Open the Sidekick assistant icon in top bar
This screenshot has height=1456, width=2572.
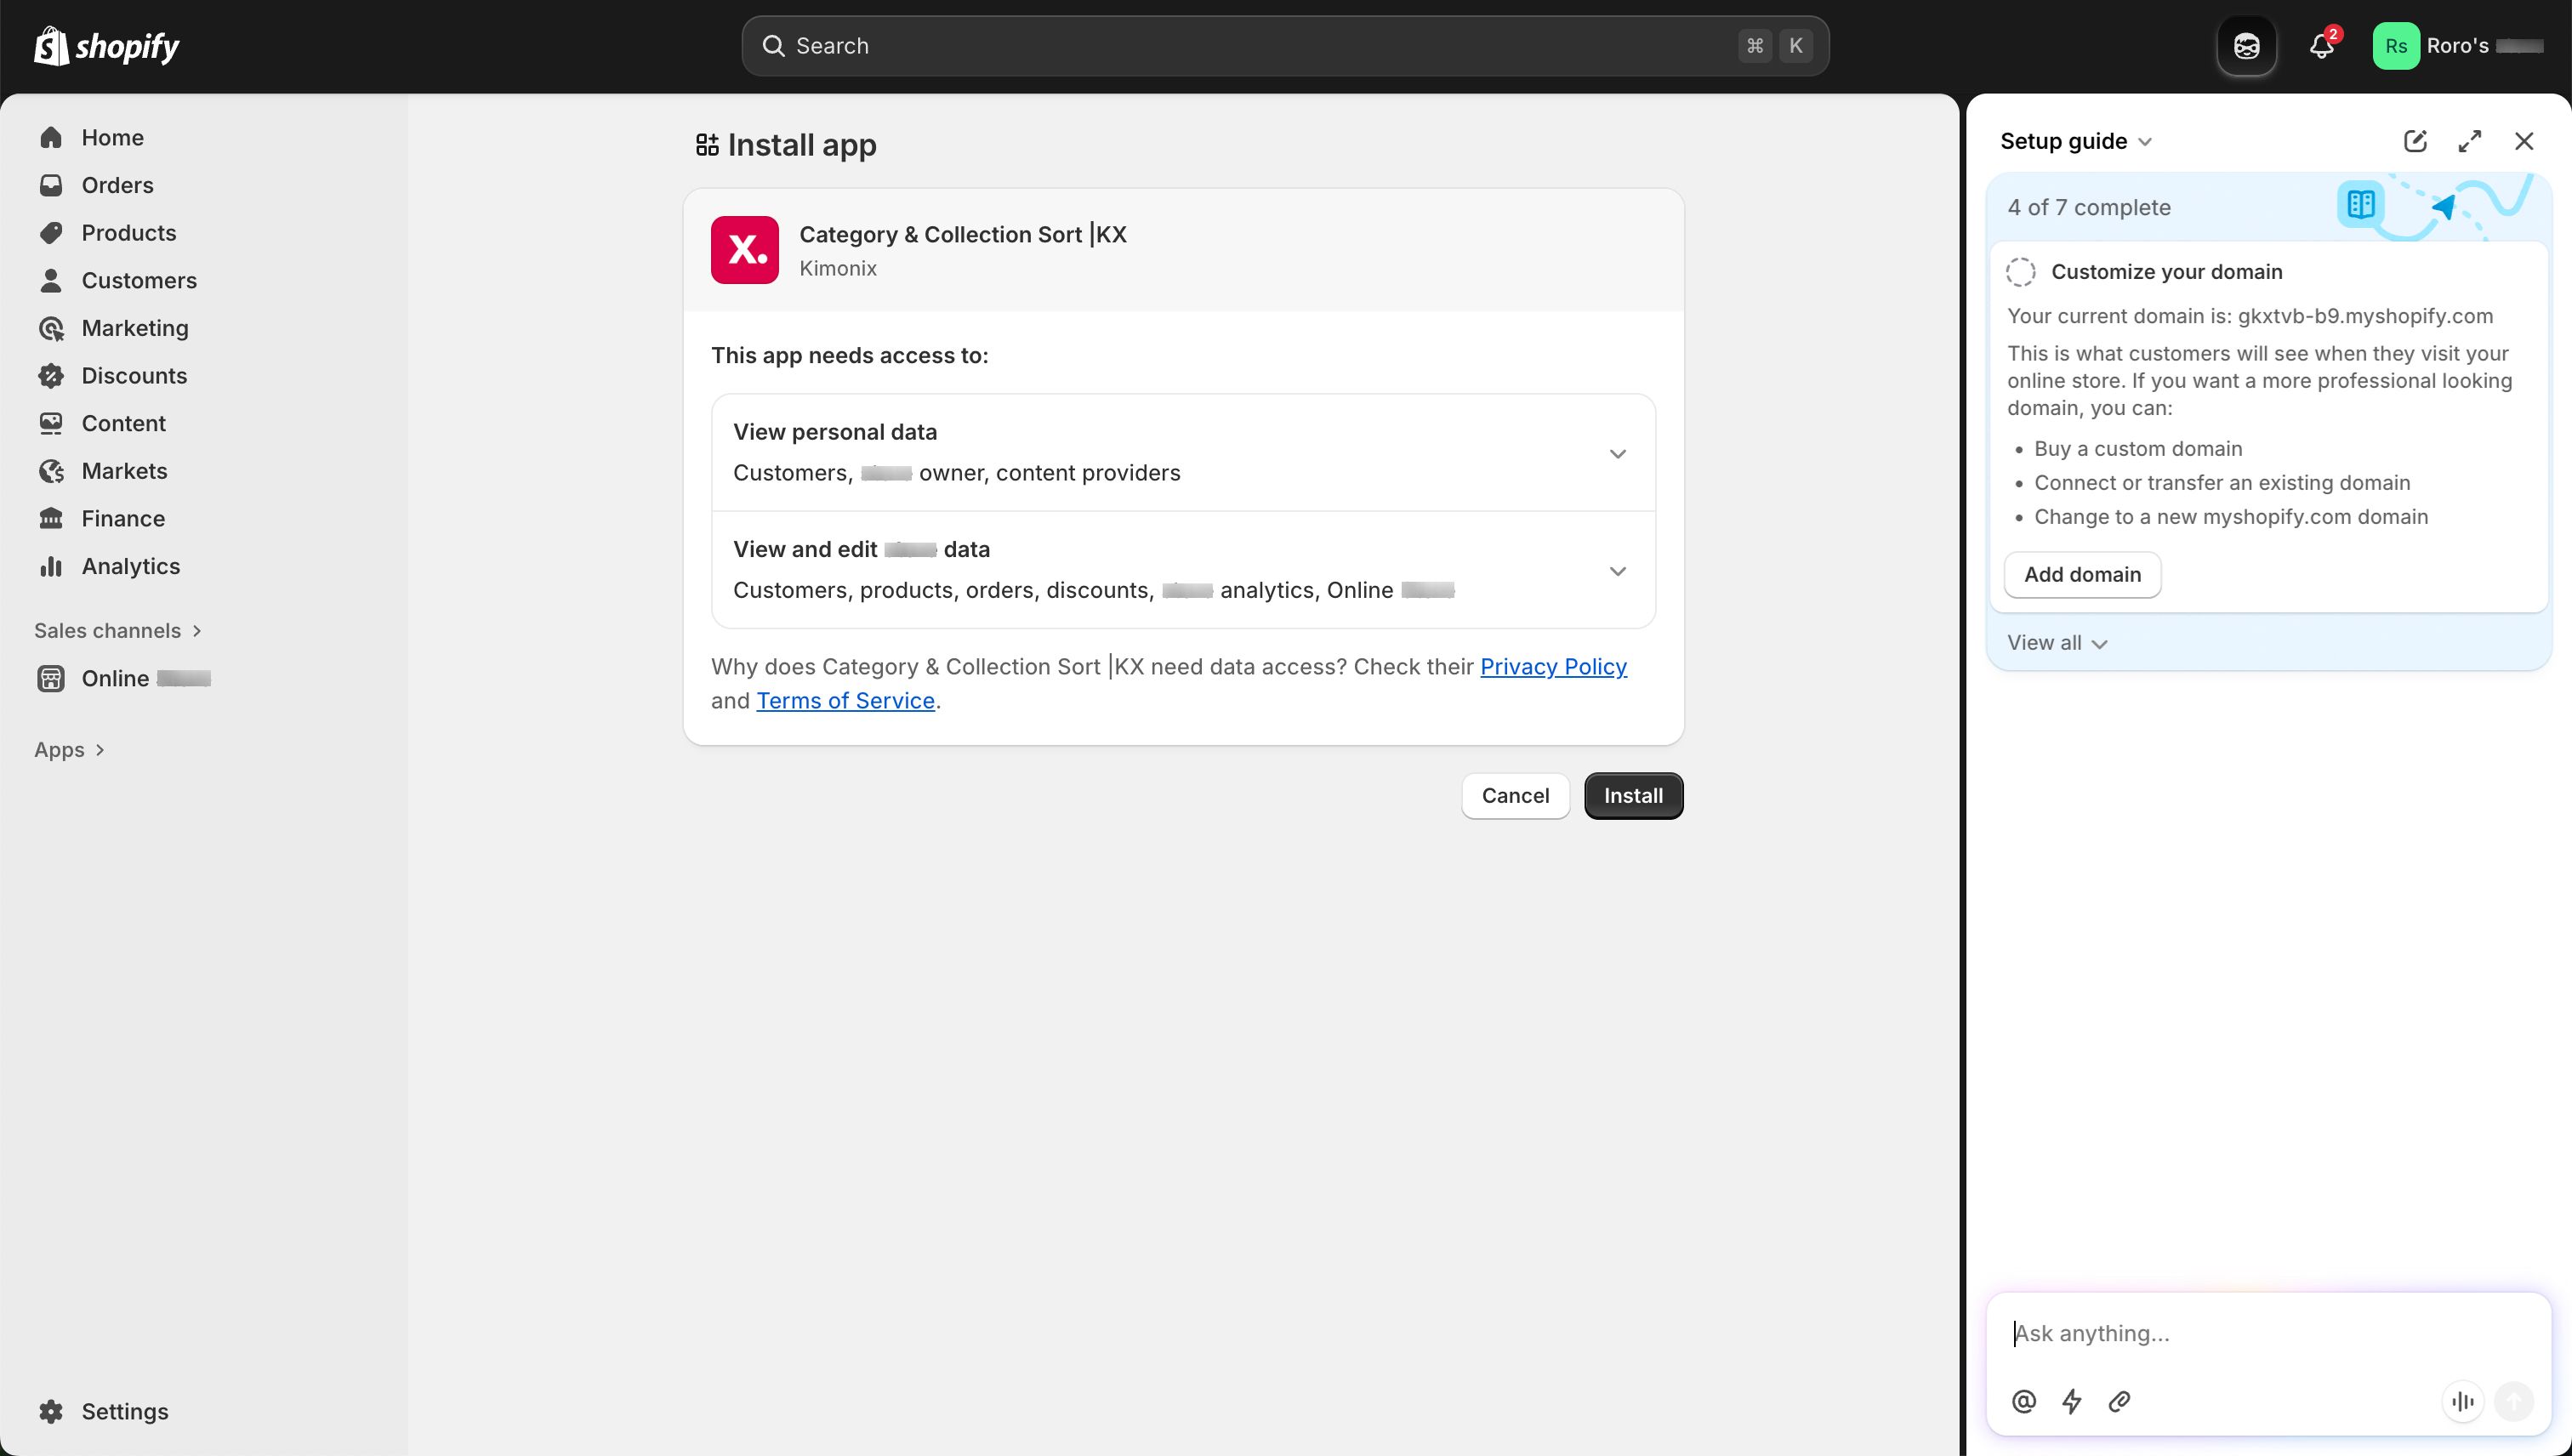pos(2246,46)
